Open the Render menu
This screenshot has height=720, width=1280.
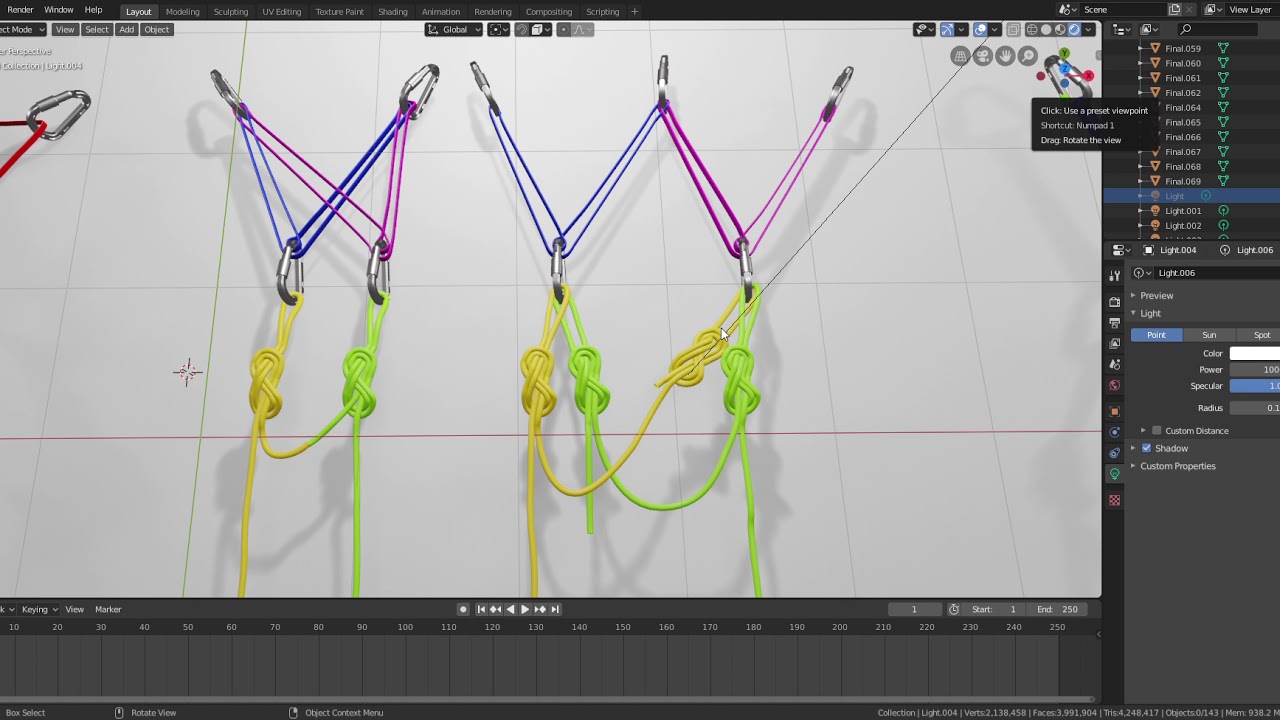pyautogui.click(x=20, y=10)
